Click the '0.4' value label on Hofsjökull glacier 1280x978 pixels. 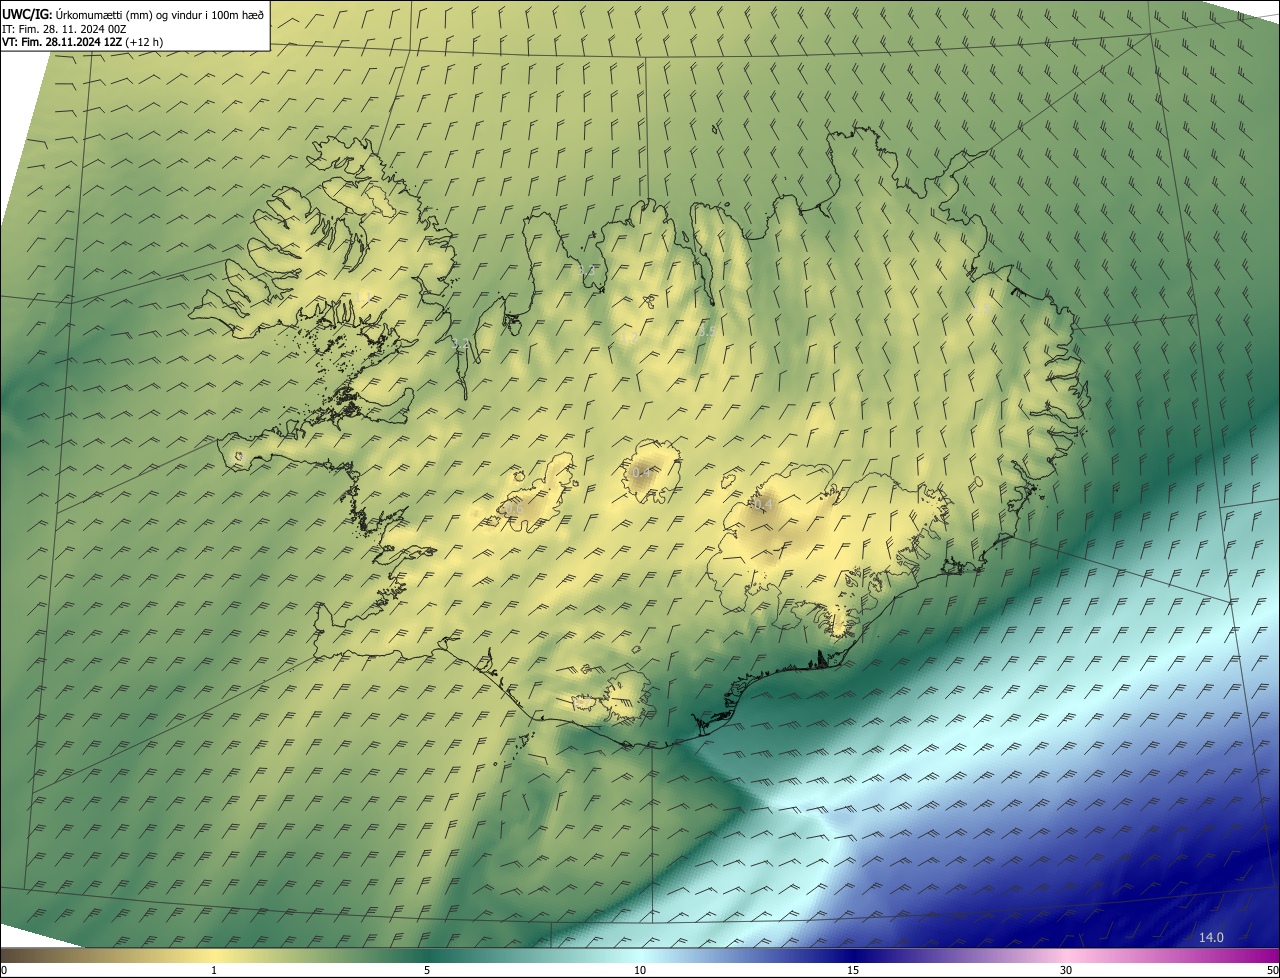(642, 472)
